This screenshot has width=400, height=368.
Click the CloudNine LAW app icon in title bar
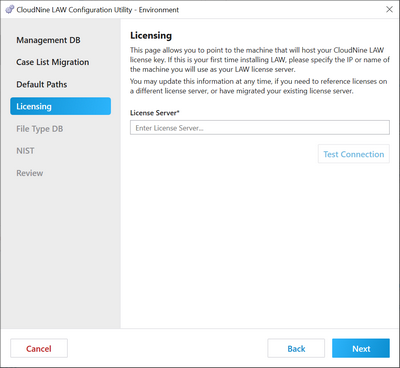(10, 10)
